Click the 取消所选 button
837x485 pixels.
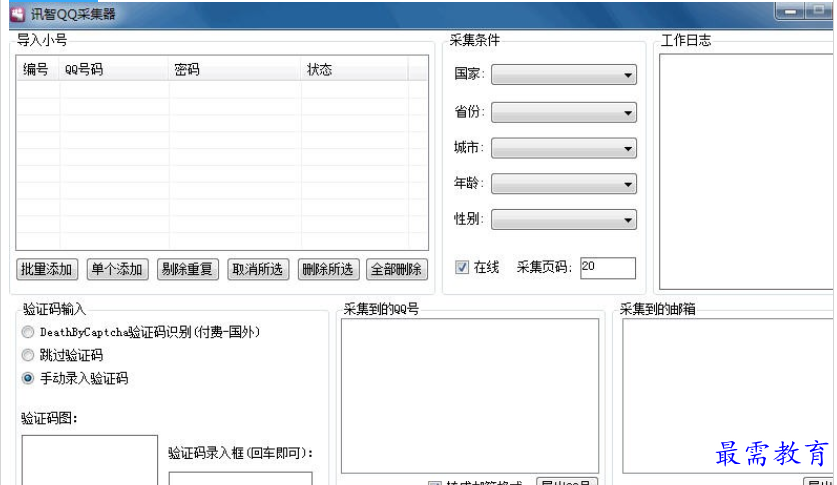(258, 269)
